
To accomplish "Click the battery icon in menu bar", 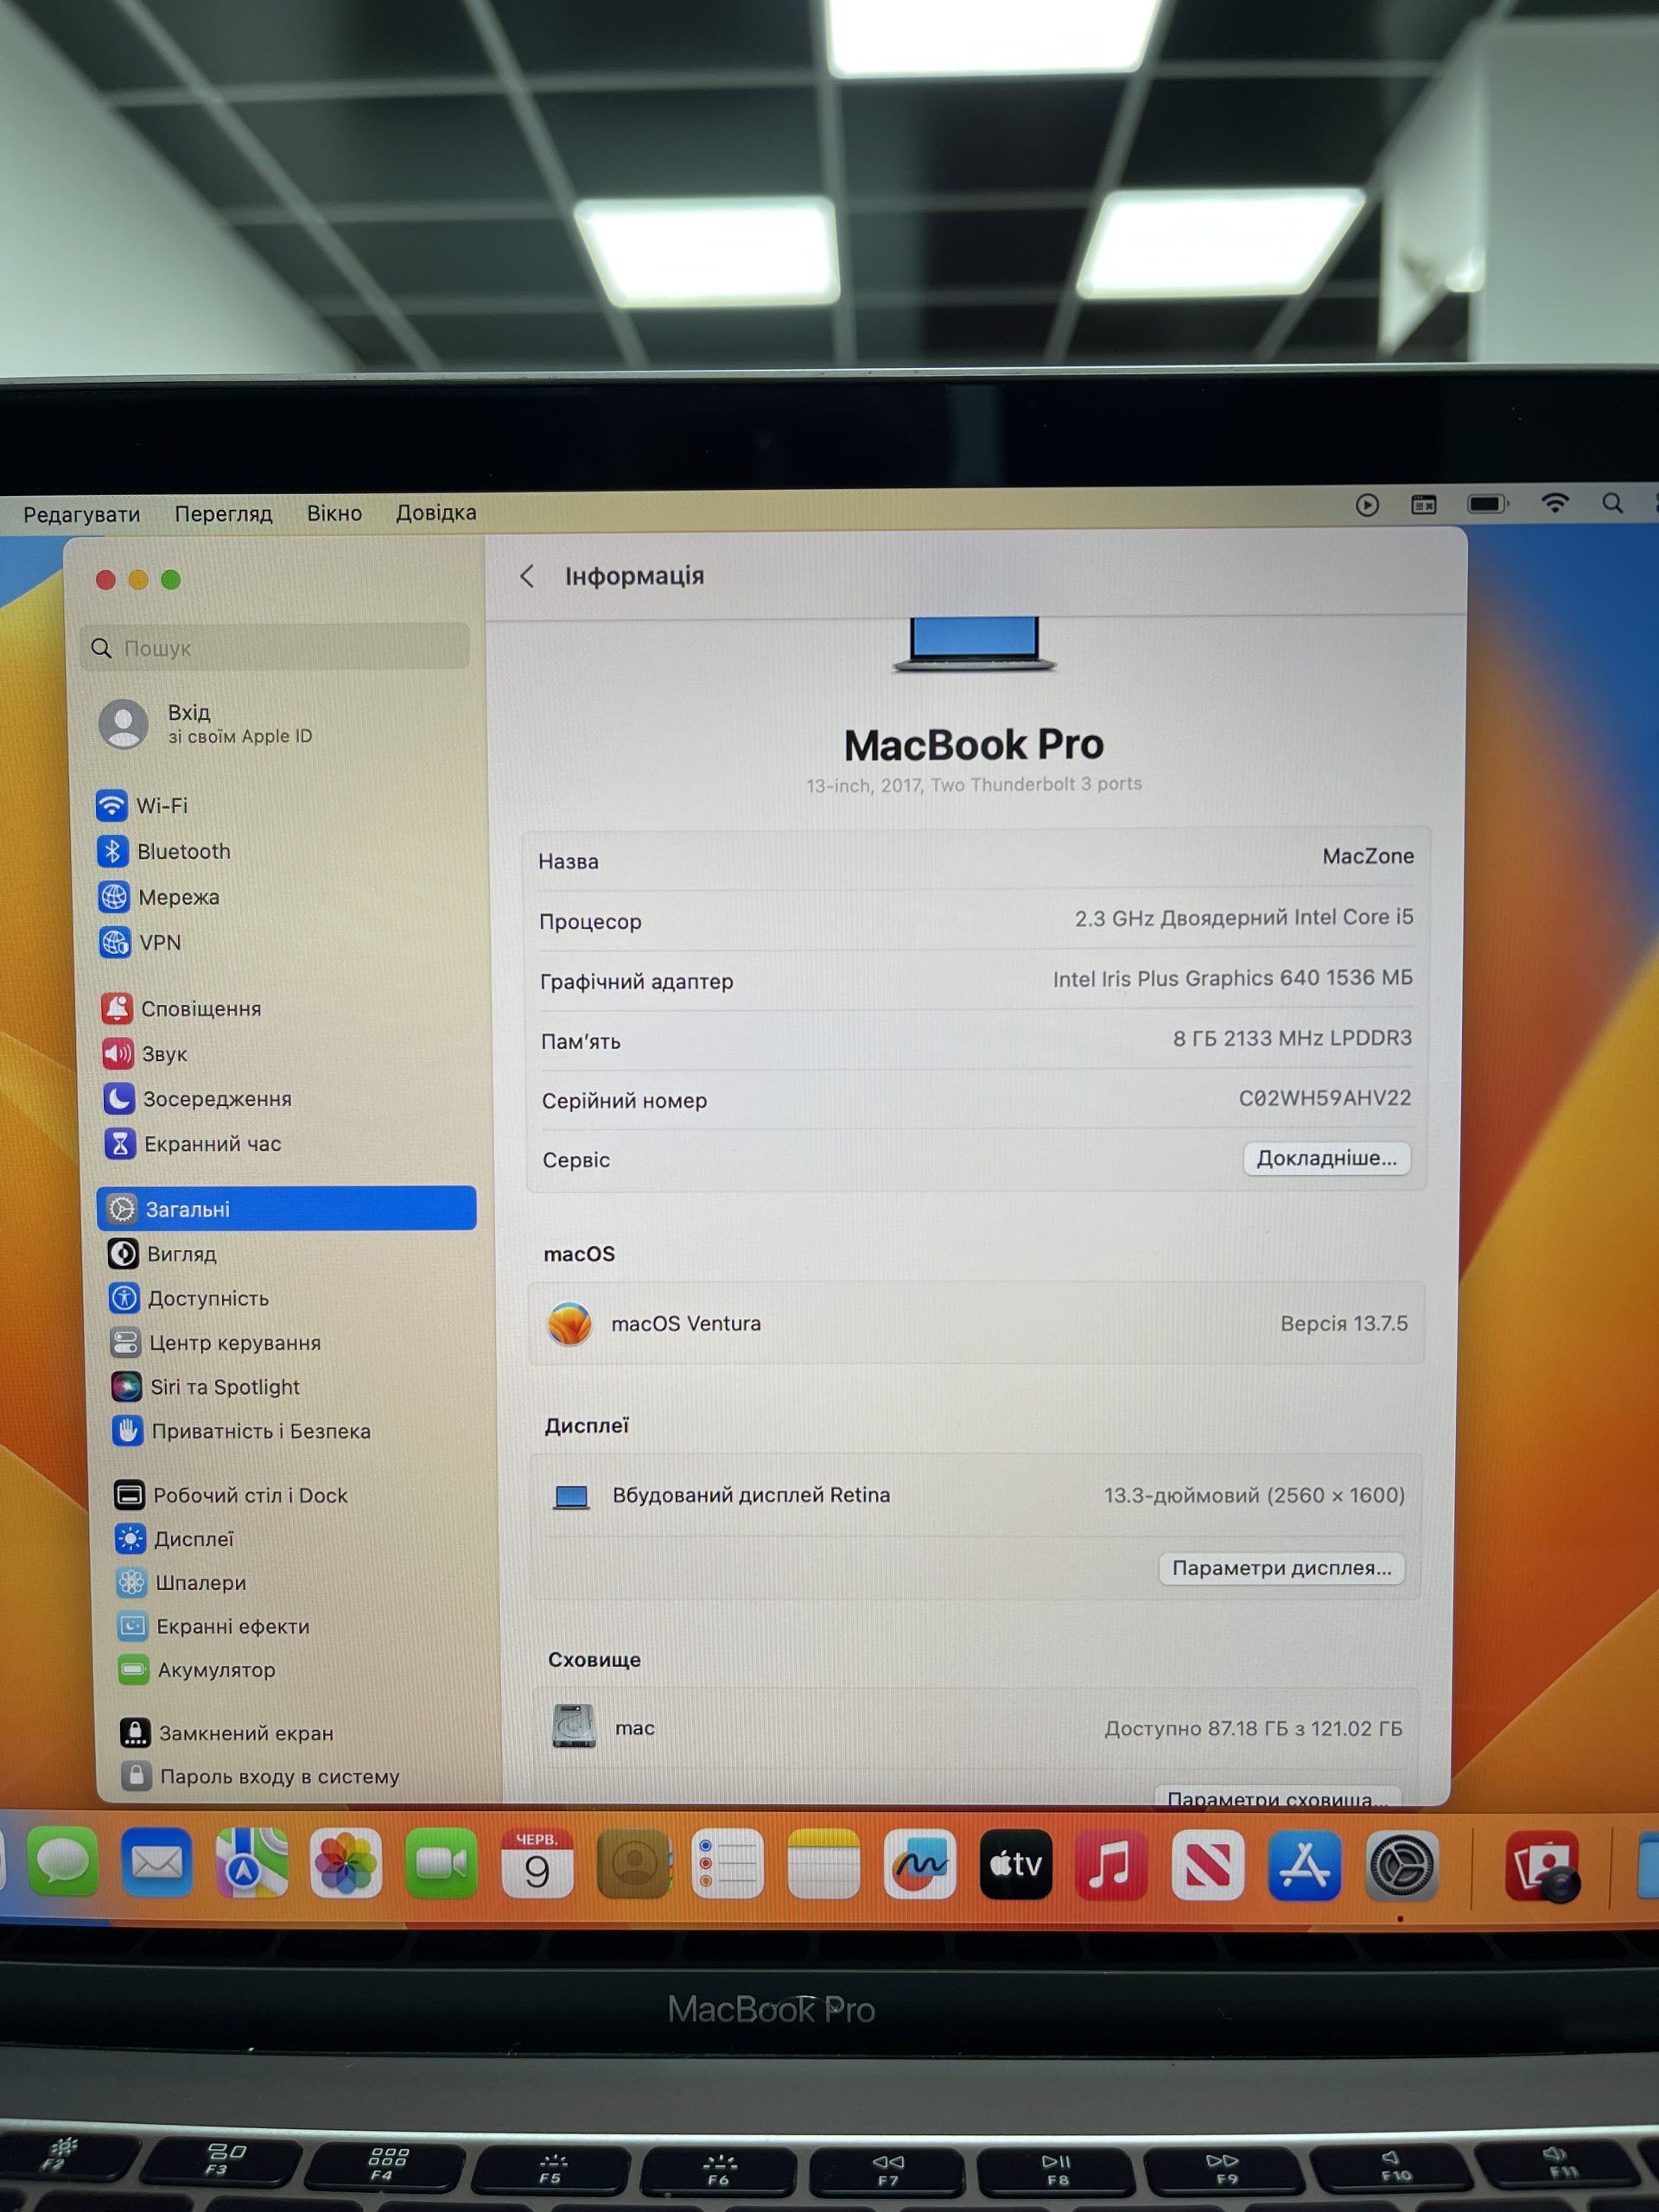I will point(1487,504).
